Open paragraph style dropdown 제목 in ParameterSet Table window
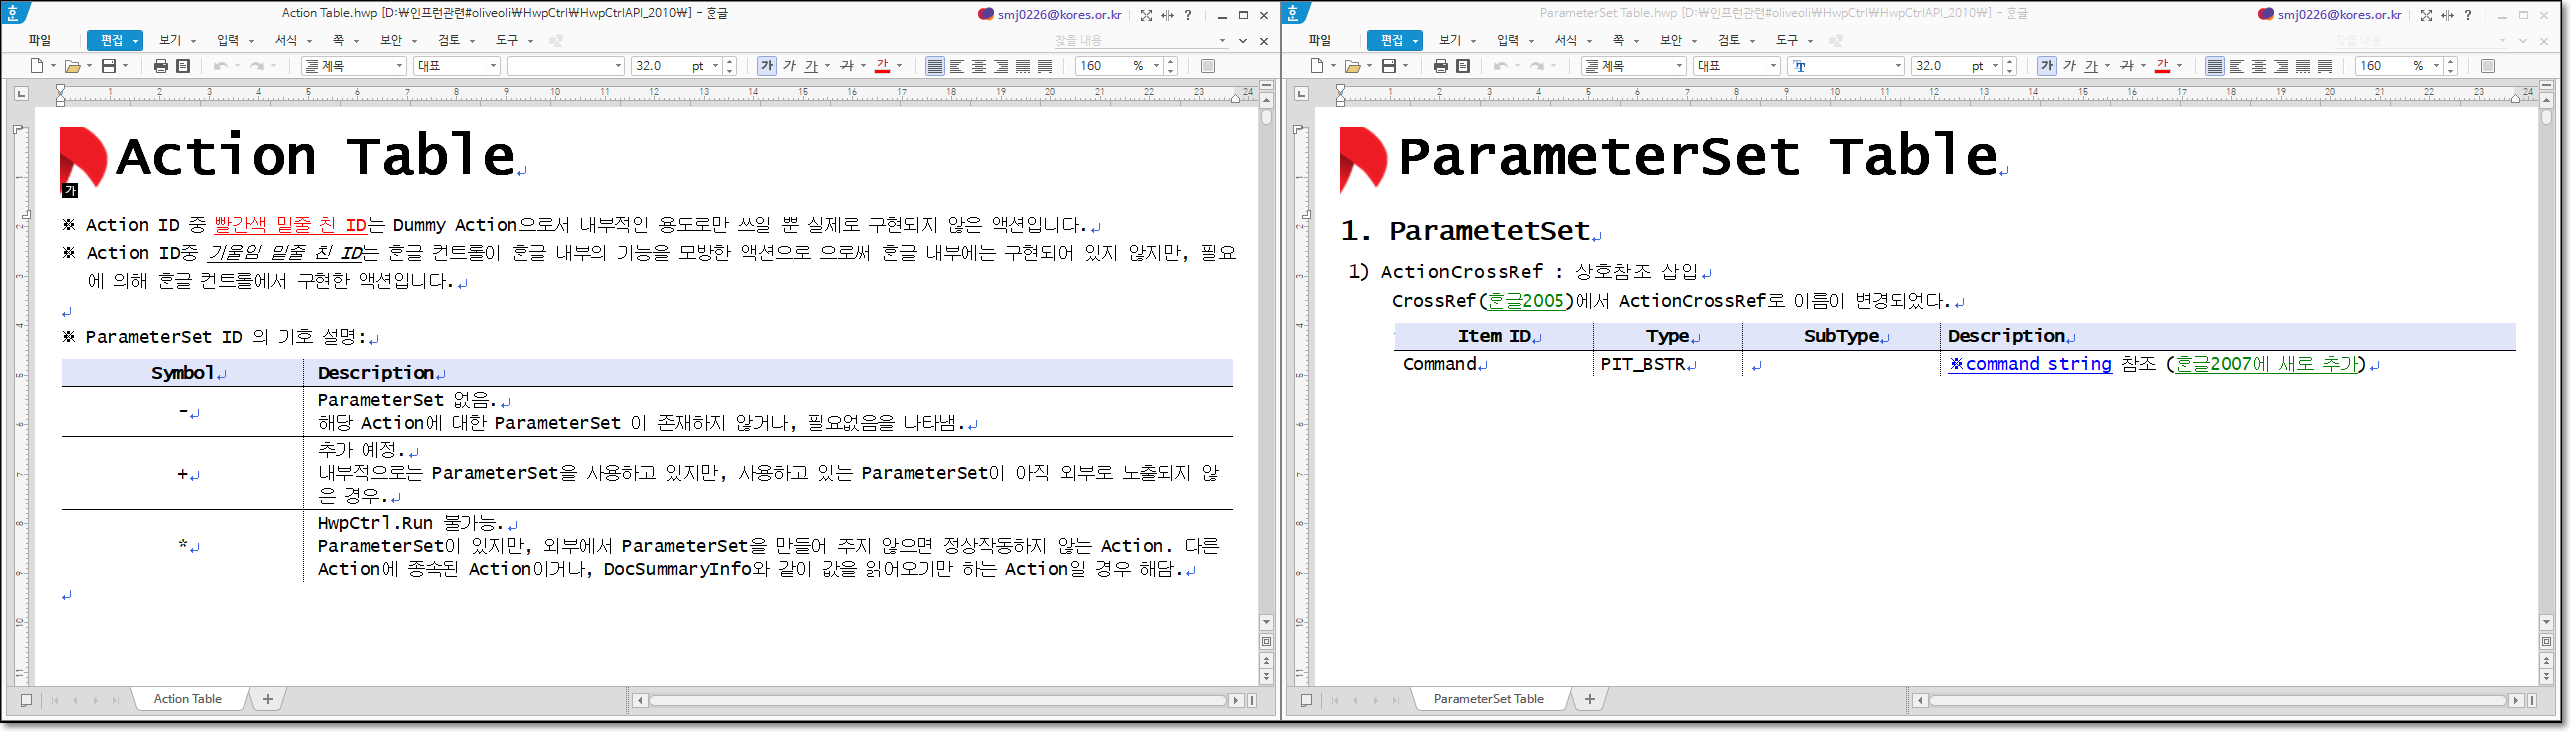Viewport: 2571px width, 732px height. (1634, 66)
